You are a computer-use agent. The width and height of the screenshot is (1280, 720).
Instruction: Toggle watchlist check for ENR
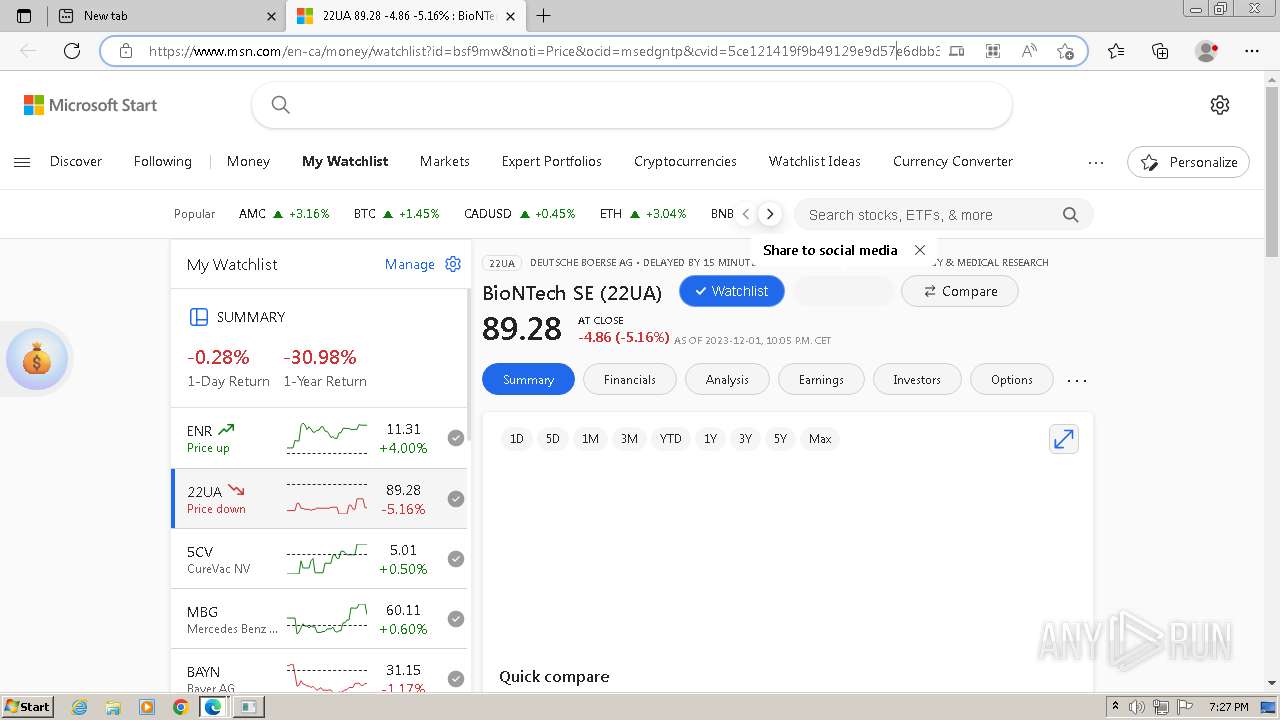pos(456,438)
